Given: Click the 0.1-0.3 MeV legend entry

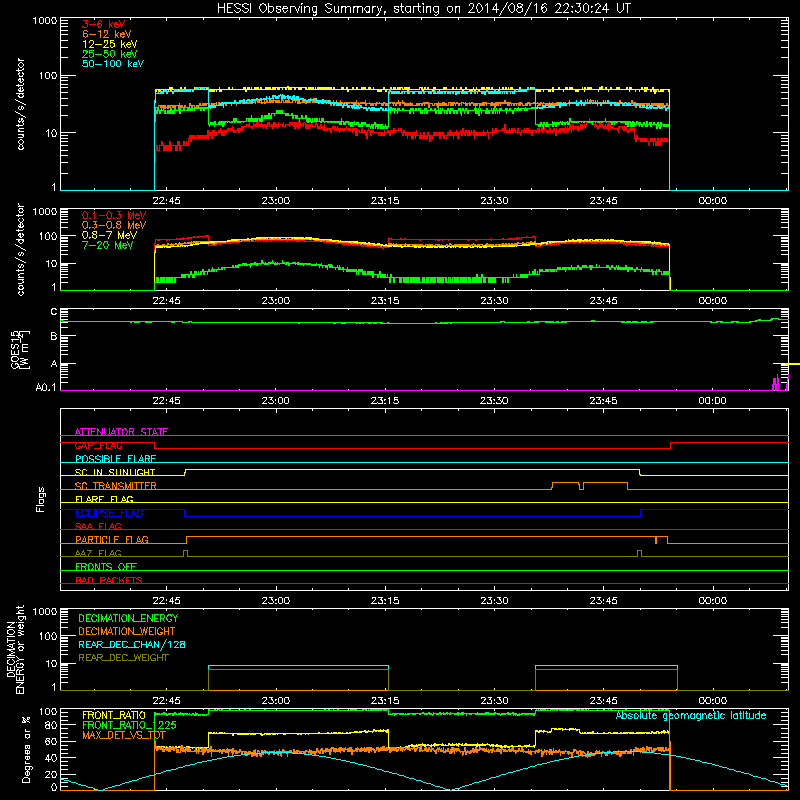Looking at the screenshot, I should point(114,215).
